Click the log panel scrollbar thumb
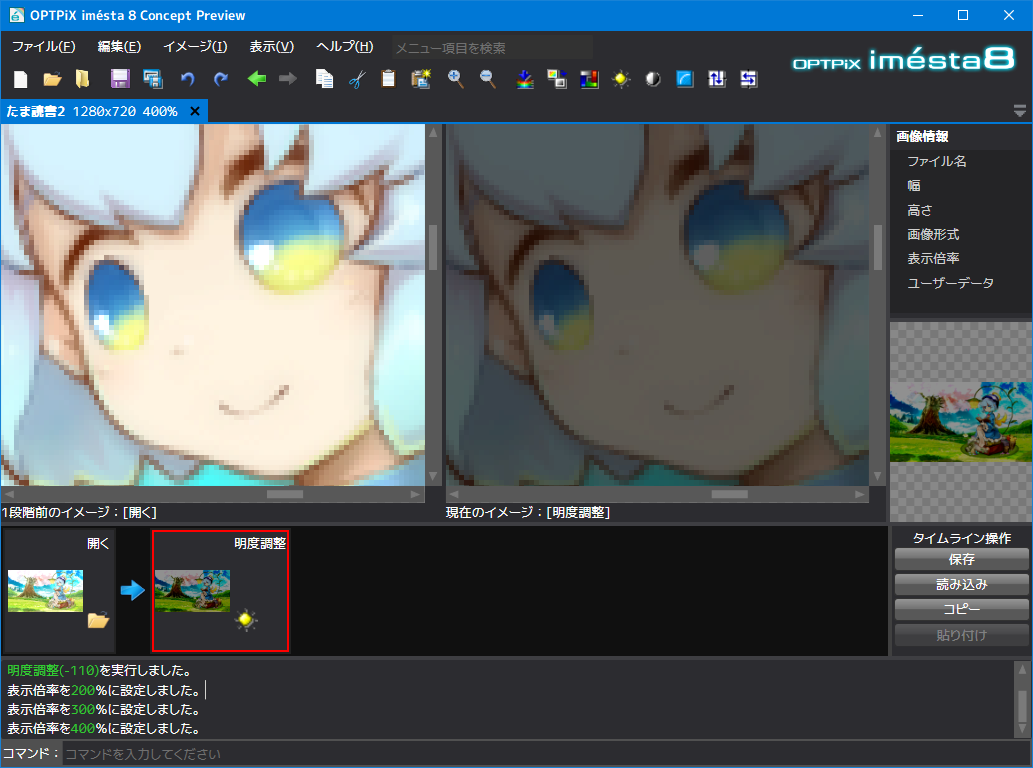 pyautogui.click(x=1022, y=706)
